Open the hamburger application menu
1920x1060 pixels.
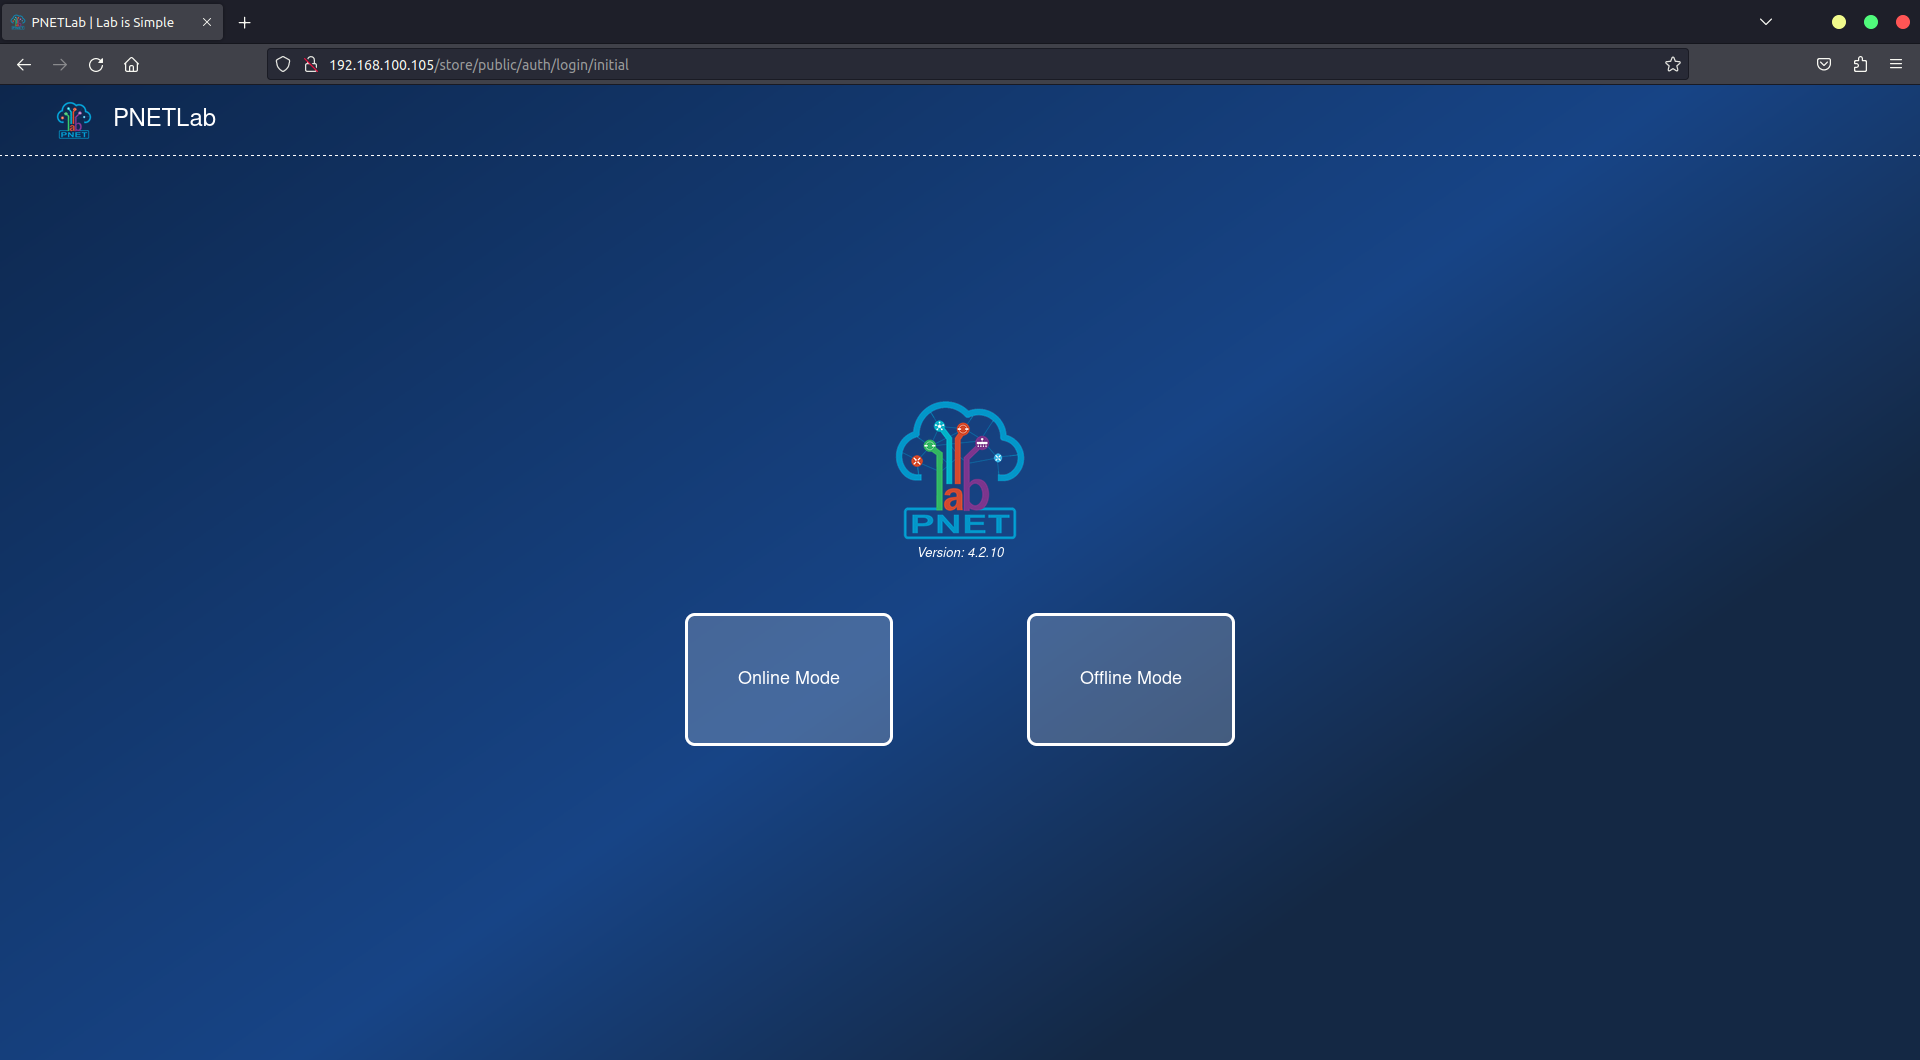[x=1896, y=64]
